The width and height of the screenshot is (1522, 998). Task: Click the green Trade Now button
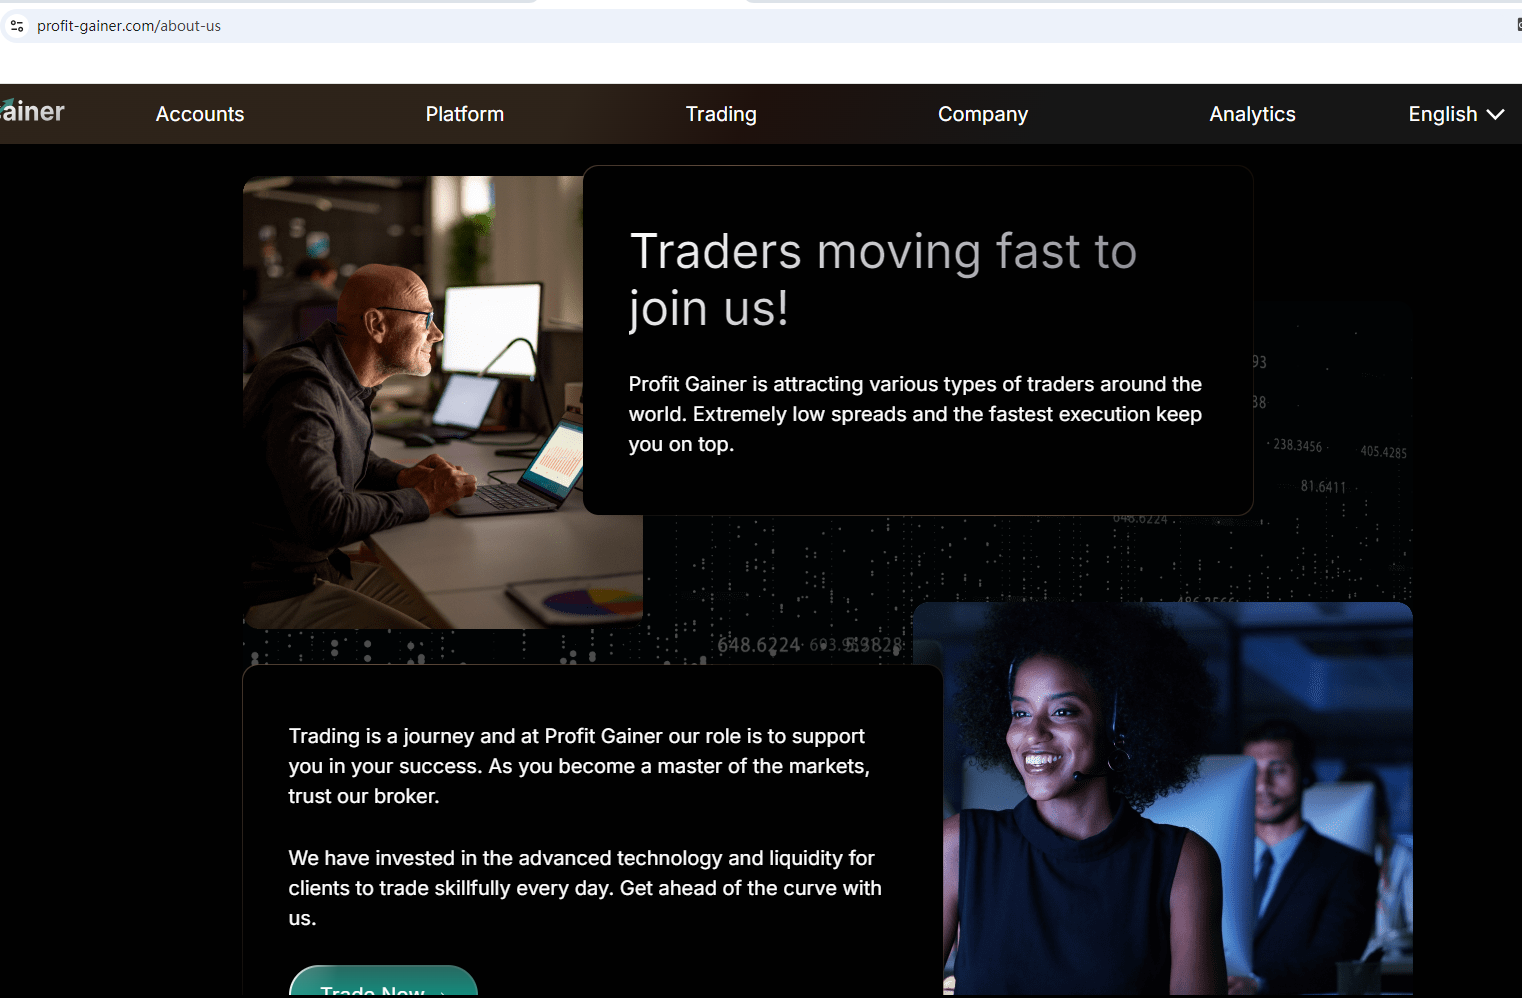click(383, 982)
